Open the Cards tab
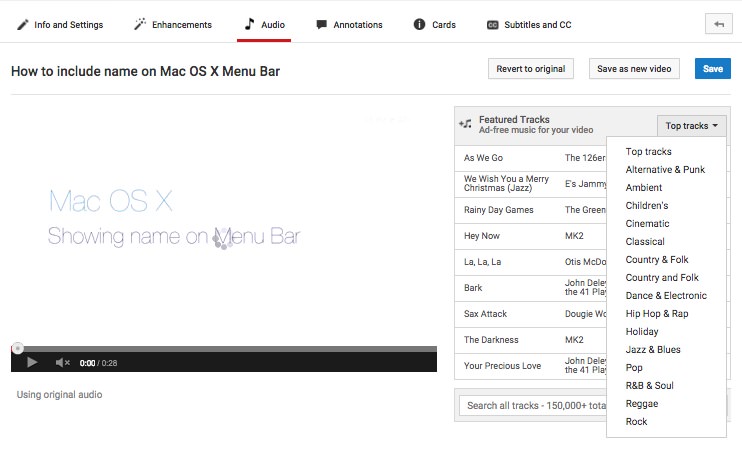This screenshot has width=742, height=451. point(434,25)
